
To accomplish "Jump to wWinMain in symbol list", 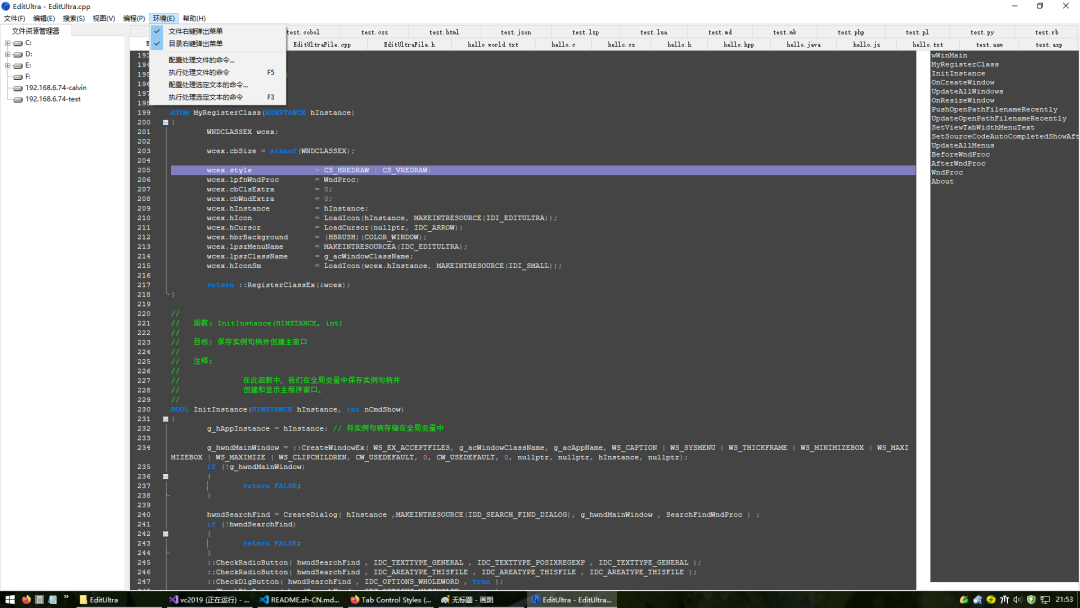I will click(x=949, y=55).
